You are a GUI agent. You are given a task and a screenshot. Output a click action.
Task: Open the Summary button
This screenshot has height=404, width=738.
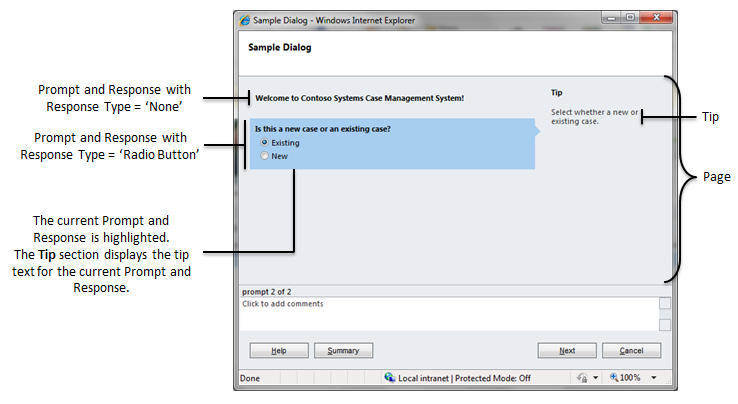pos(343,351)
